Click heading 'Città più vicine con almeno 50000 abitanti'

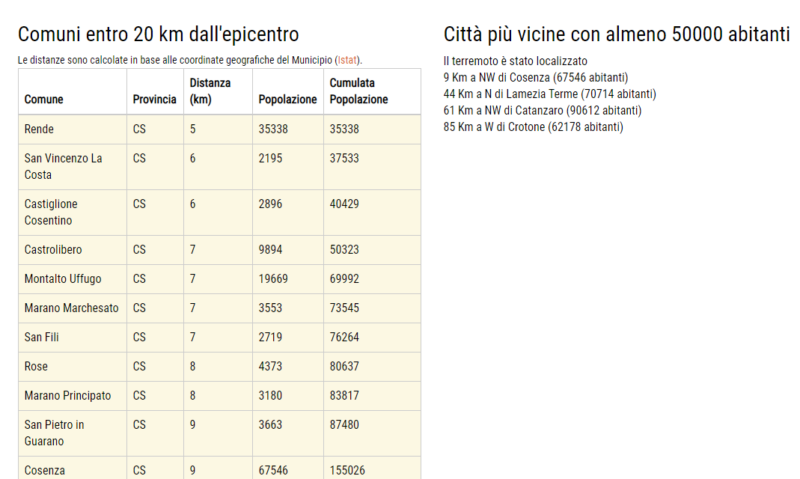coord(616,35)
